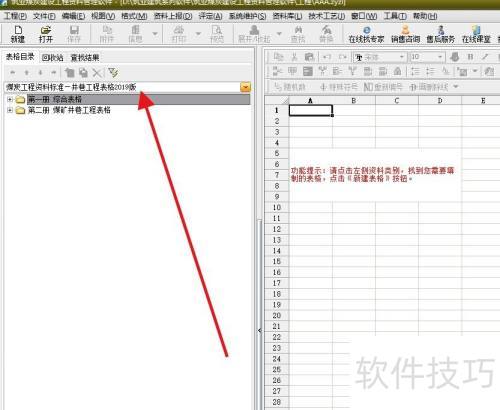Click column D header
The image size is (500, 410).
point(440,100)
